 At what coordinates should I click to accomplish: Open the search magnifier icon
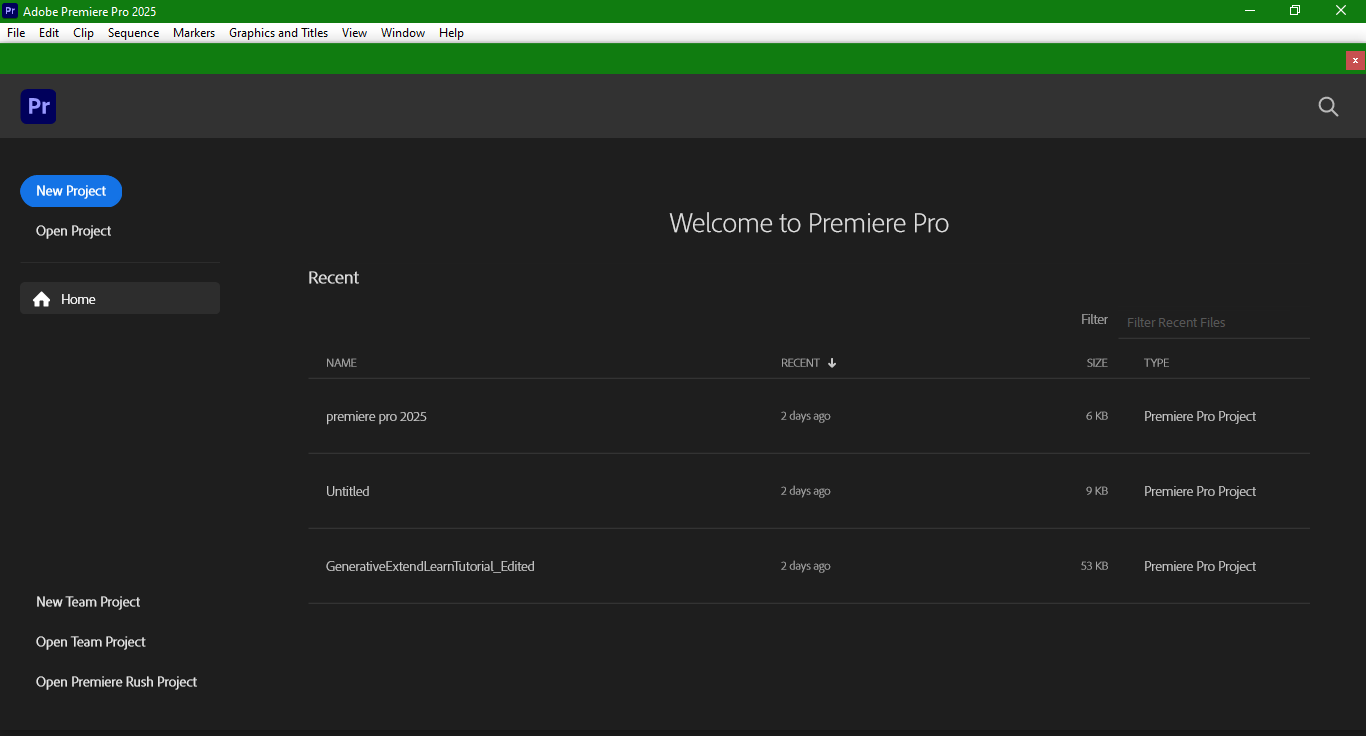[x=1328, y=107]
